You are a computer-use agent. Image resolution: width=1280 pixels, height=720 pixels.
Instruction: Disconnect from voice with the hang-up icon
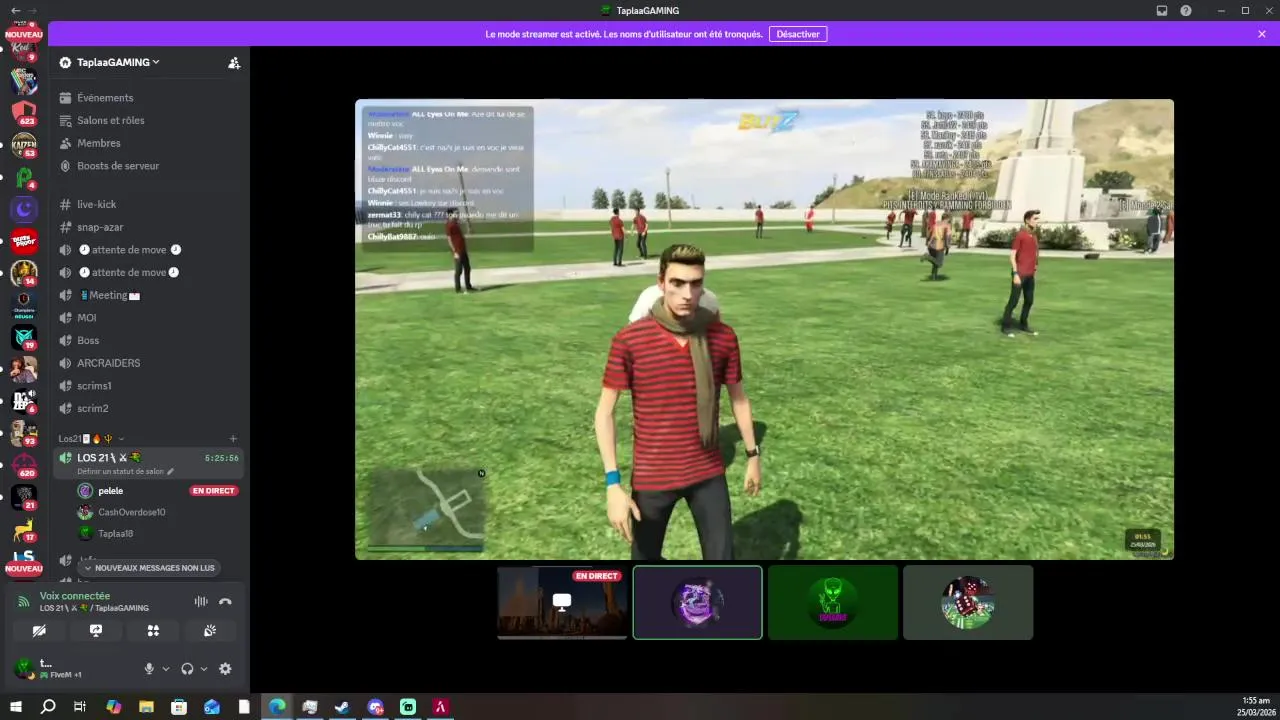[225, 601]
